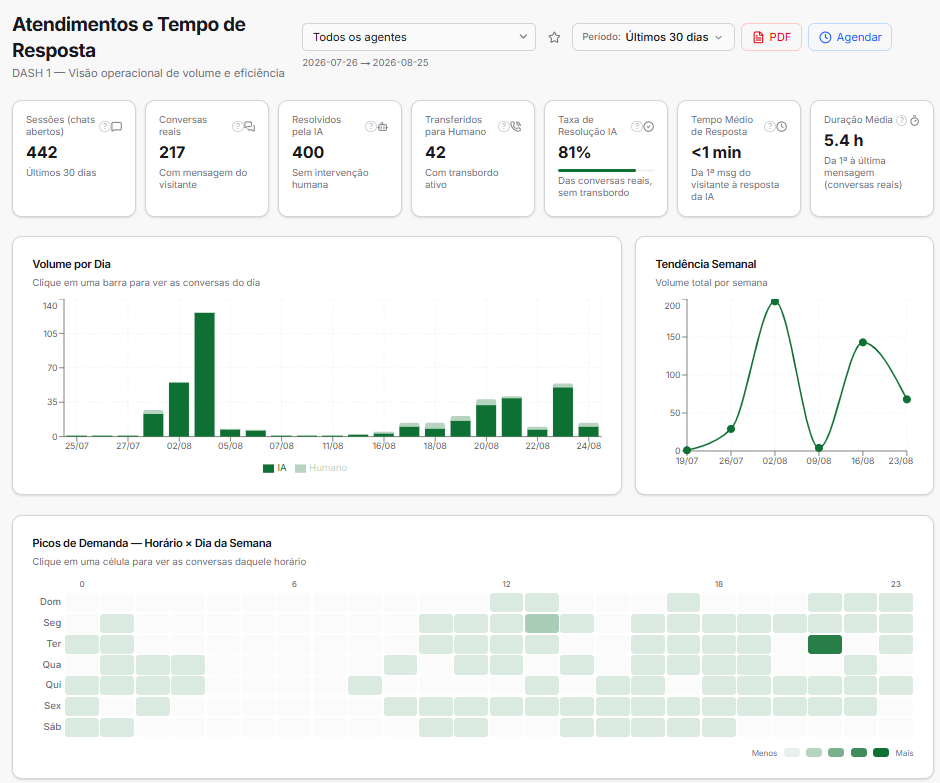
Task: Click the Sessões value 442
Action: coord(42,153)
